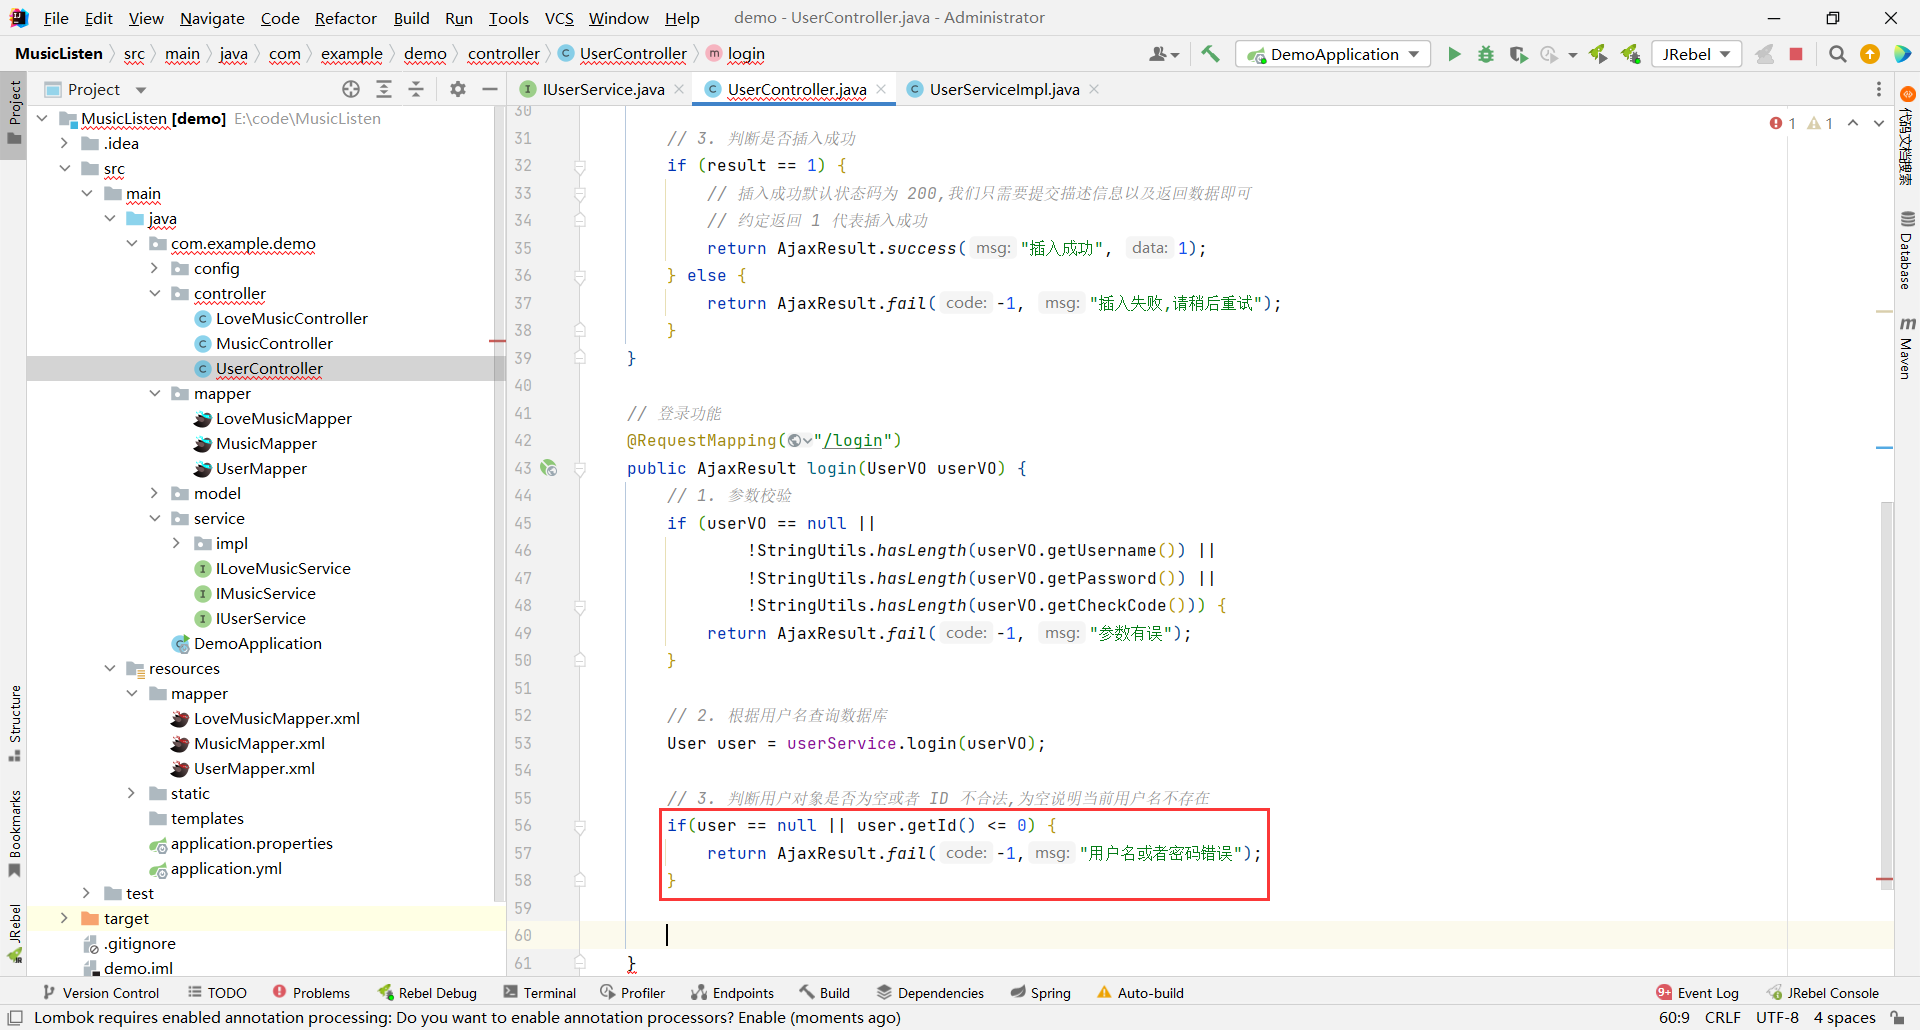Click the Select Opened File target icon
The image size is (1920, 1030).
pos(351,89)
